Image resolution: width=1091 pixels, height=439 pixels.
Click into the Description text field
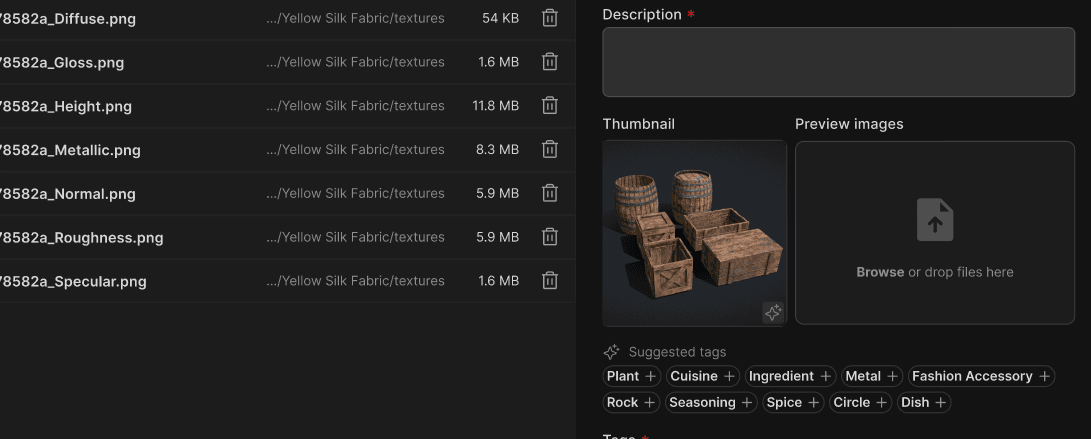(x=838, y=62)
